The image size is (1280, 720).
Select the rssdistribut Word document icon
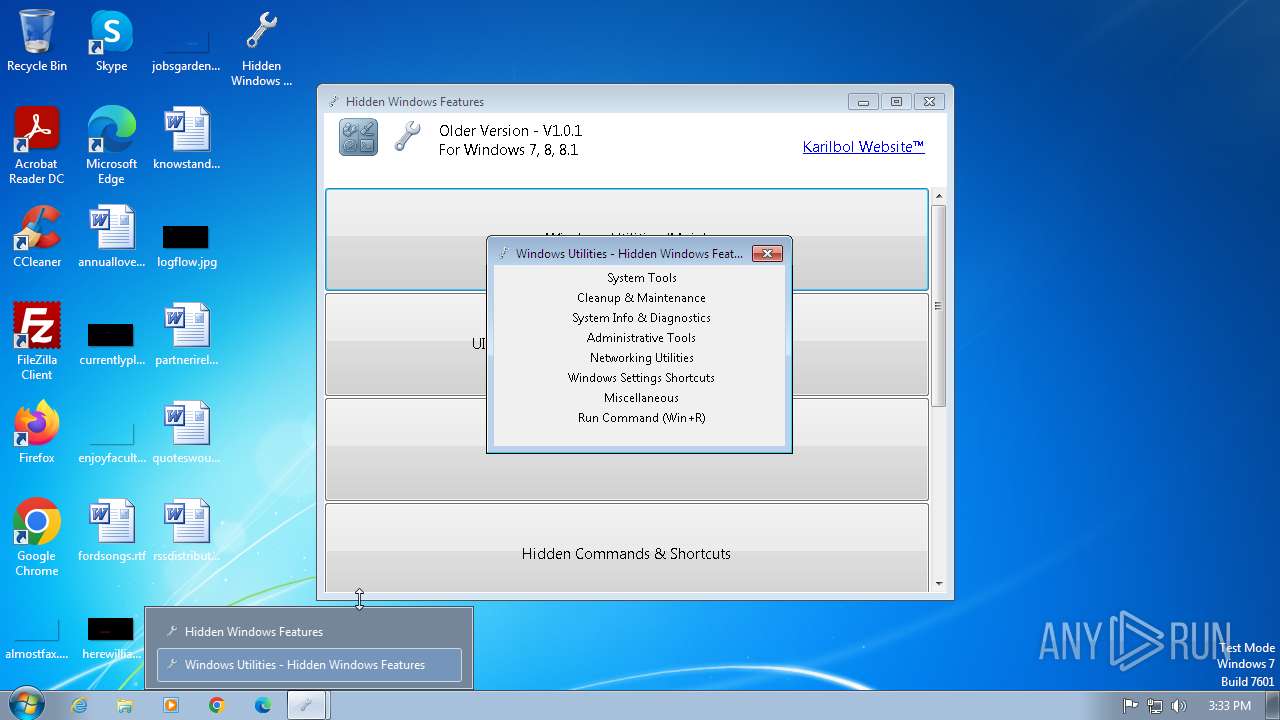pos(186,531)
